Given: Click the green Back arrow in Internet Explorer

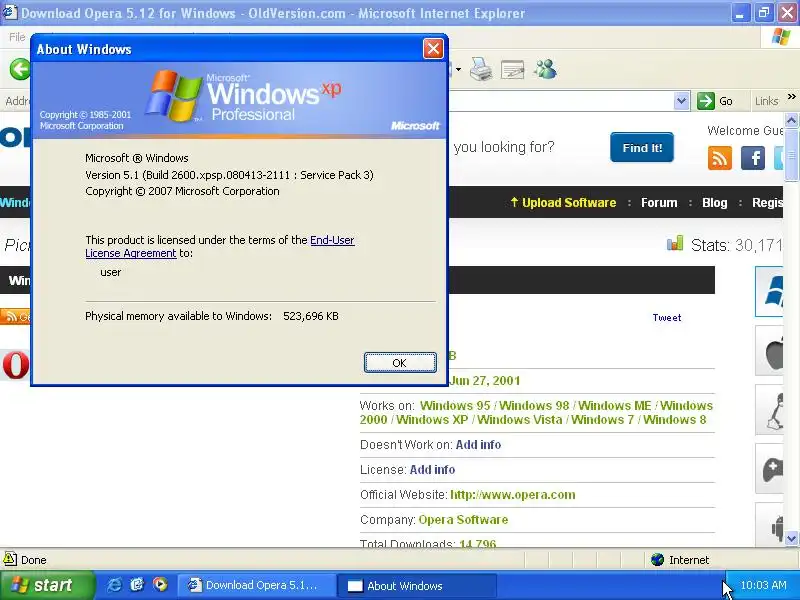Looking at the screenshot, I should (x=20, y=69).
